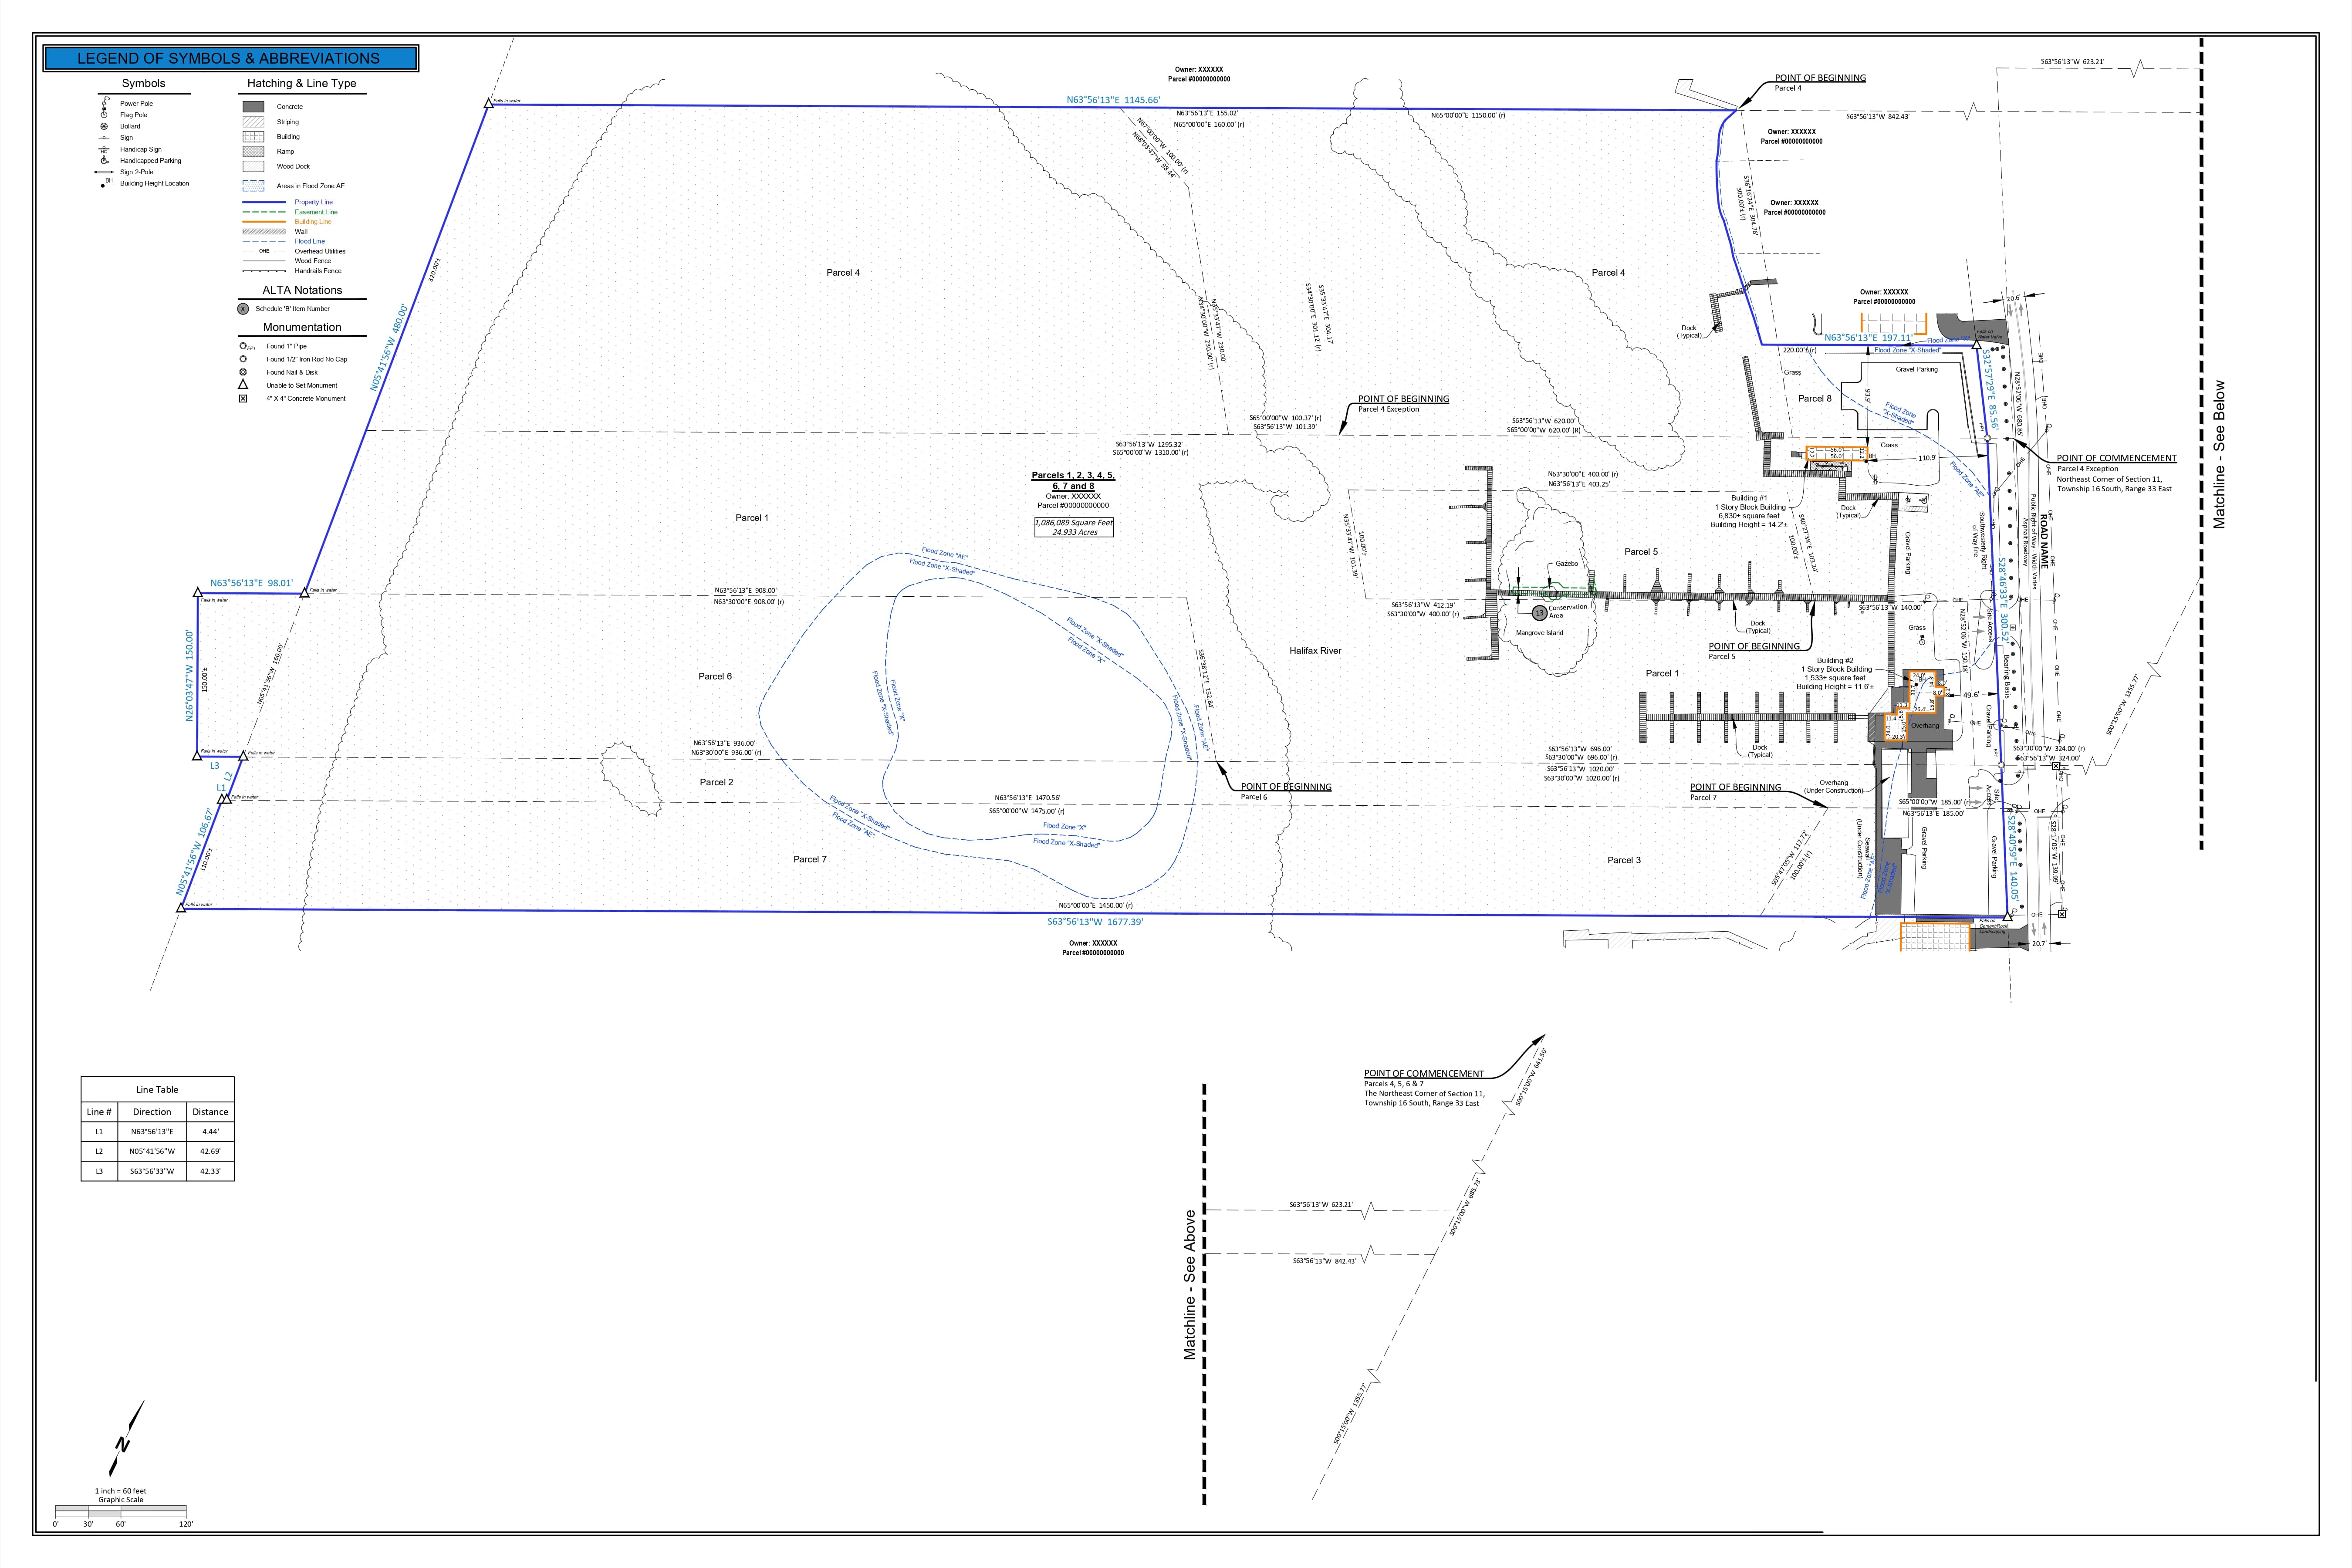Click the 4x4 Concrete Monument symbol
The width and height of the screenshot is (2352, 1568).
click(243, 398)
